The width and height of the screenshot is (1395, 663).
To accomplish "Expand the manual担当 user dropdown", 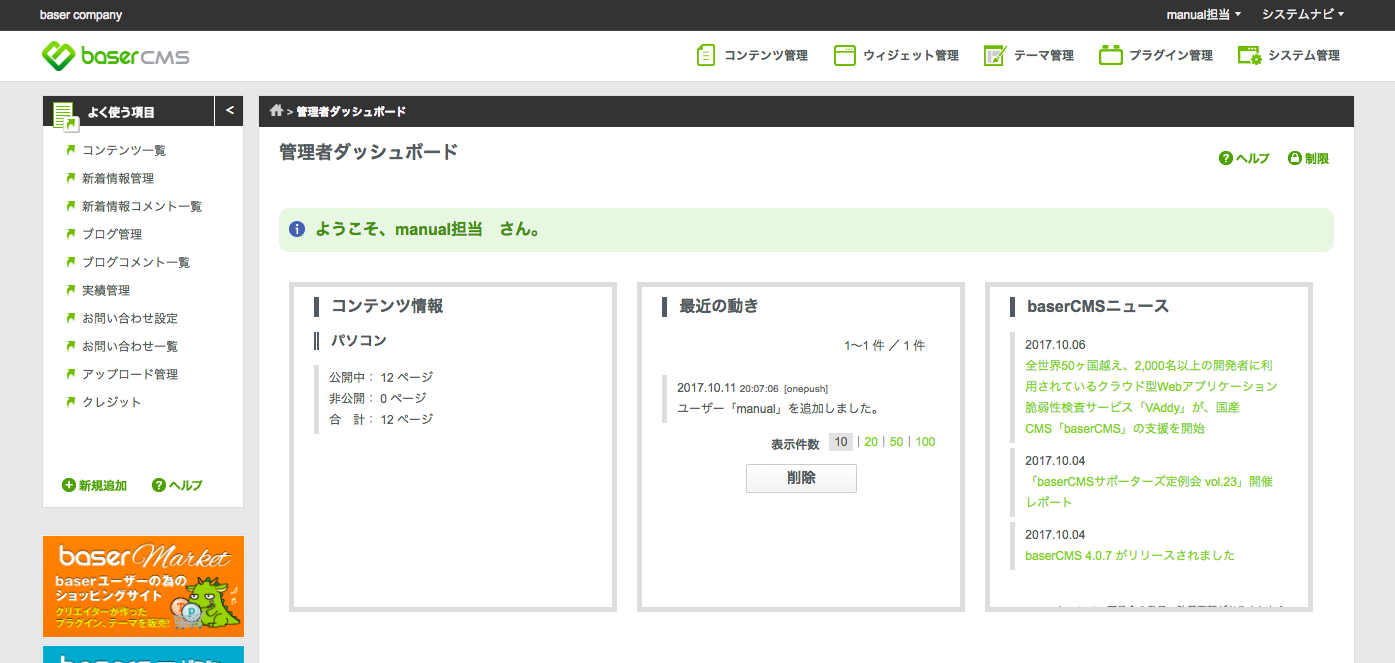I will tap(1204, 15).
